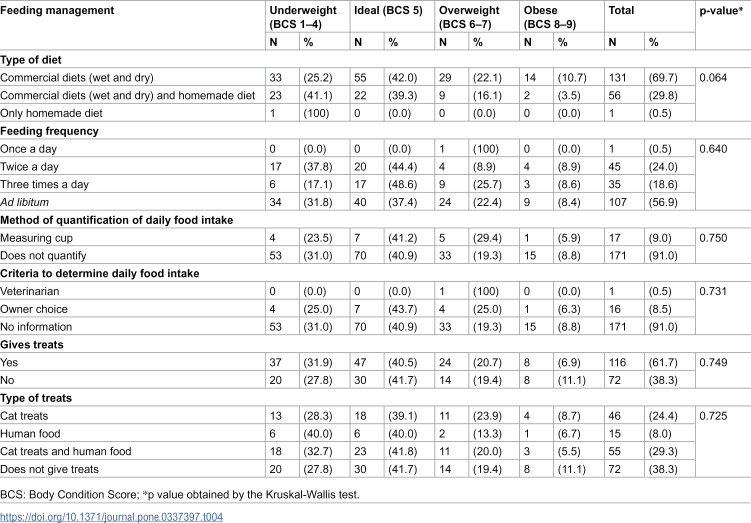The height and width of the screenshot is (523, 751).
Task: Select the Type of diet section heading
Action: point(31,60)
